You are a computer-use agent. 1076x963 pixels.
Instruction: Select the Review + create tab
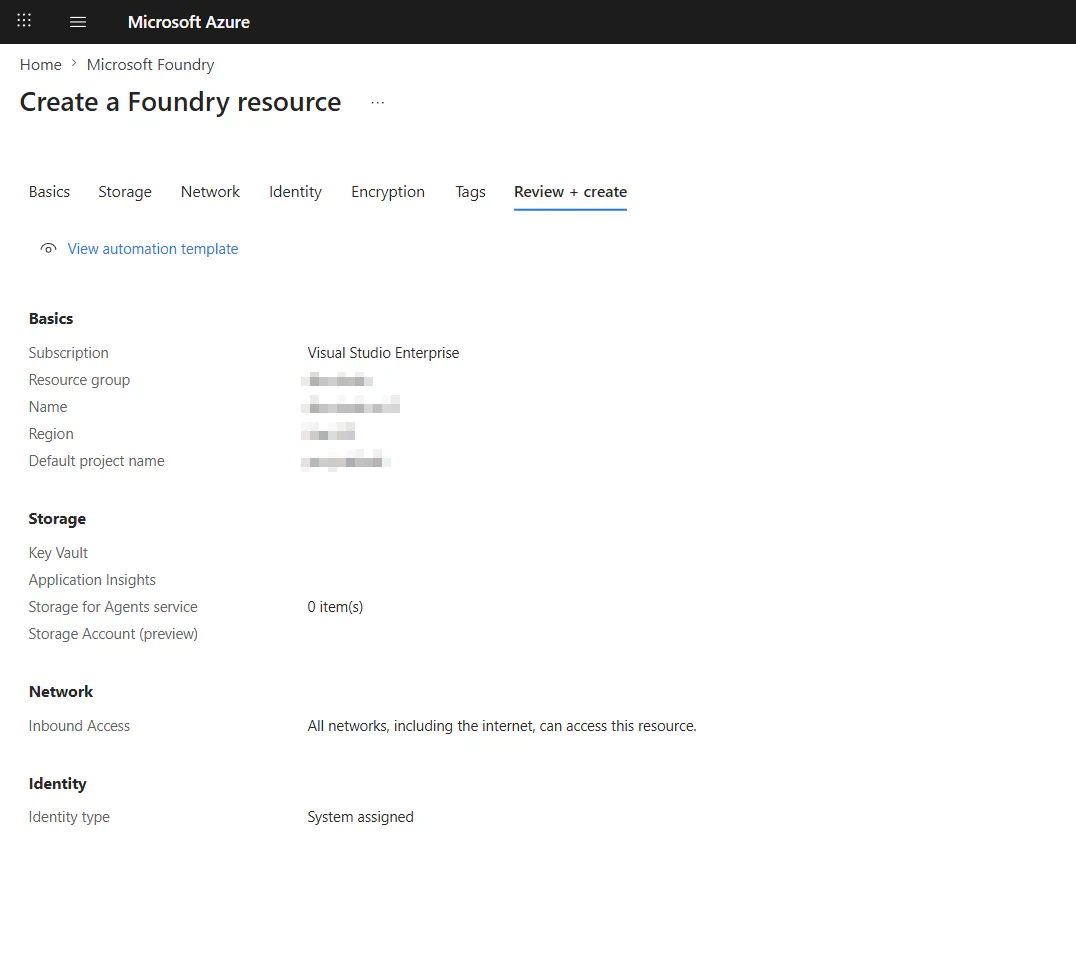570,192
